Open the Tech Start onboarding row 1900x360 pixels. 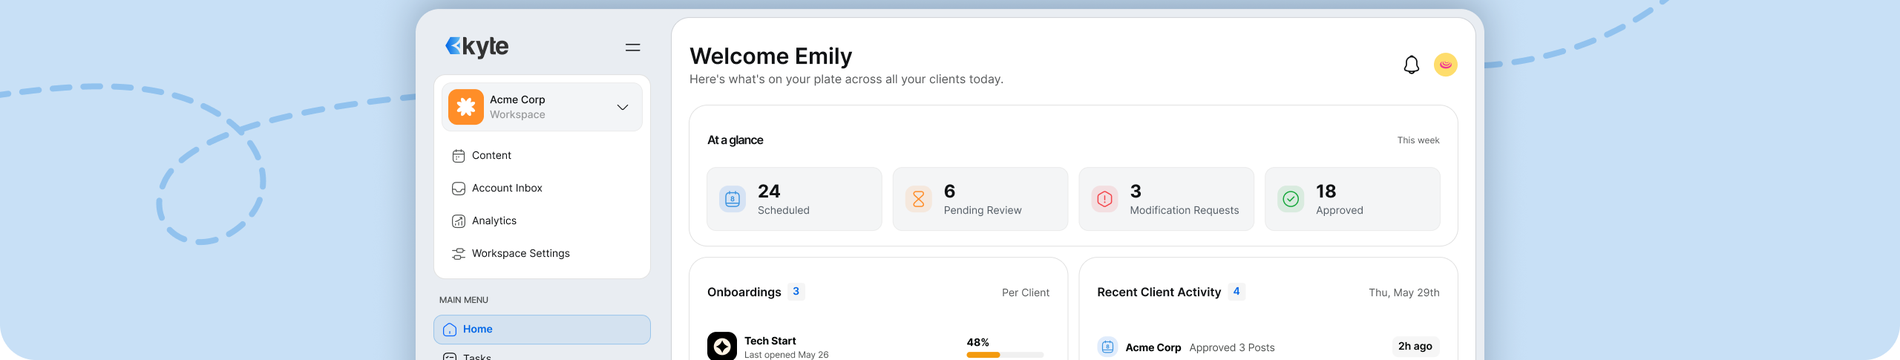(x=878, y=346)
